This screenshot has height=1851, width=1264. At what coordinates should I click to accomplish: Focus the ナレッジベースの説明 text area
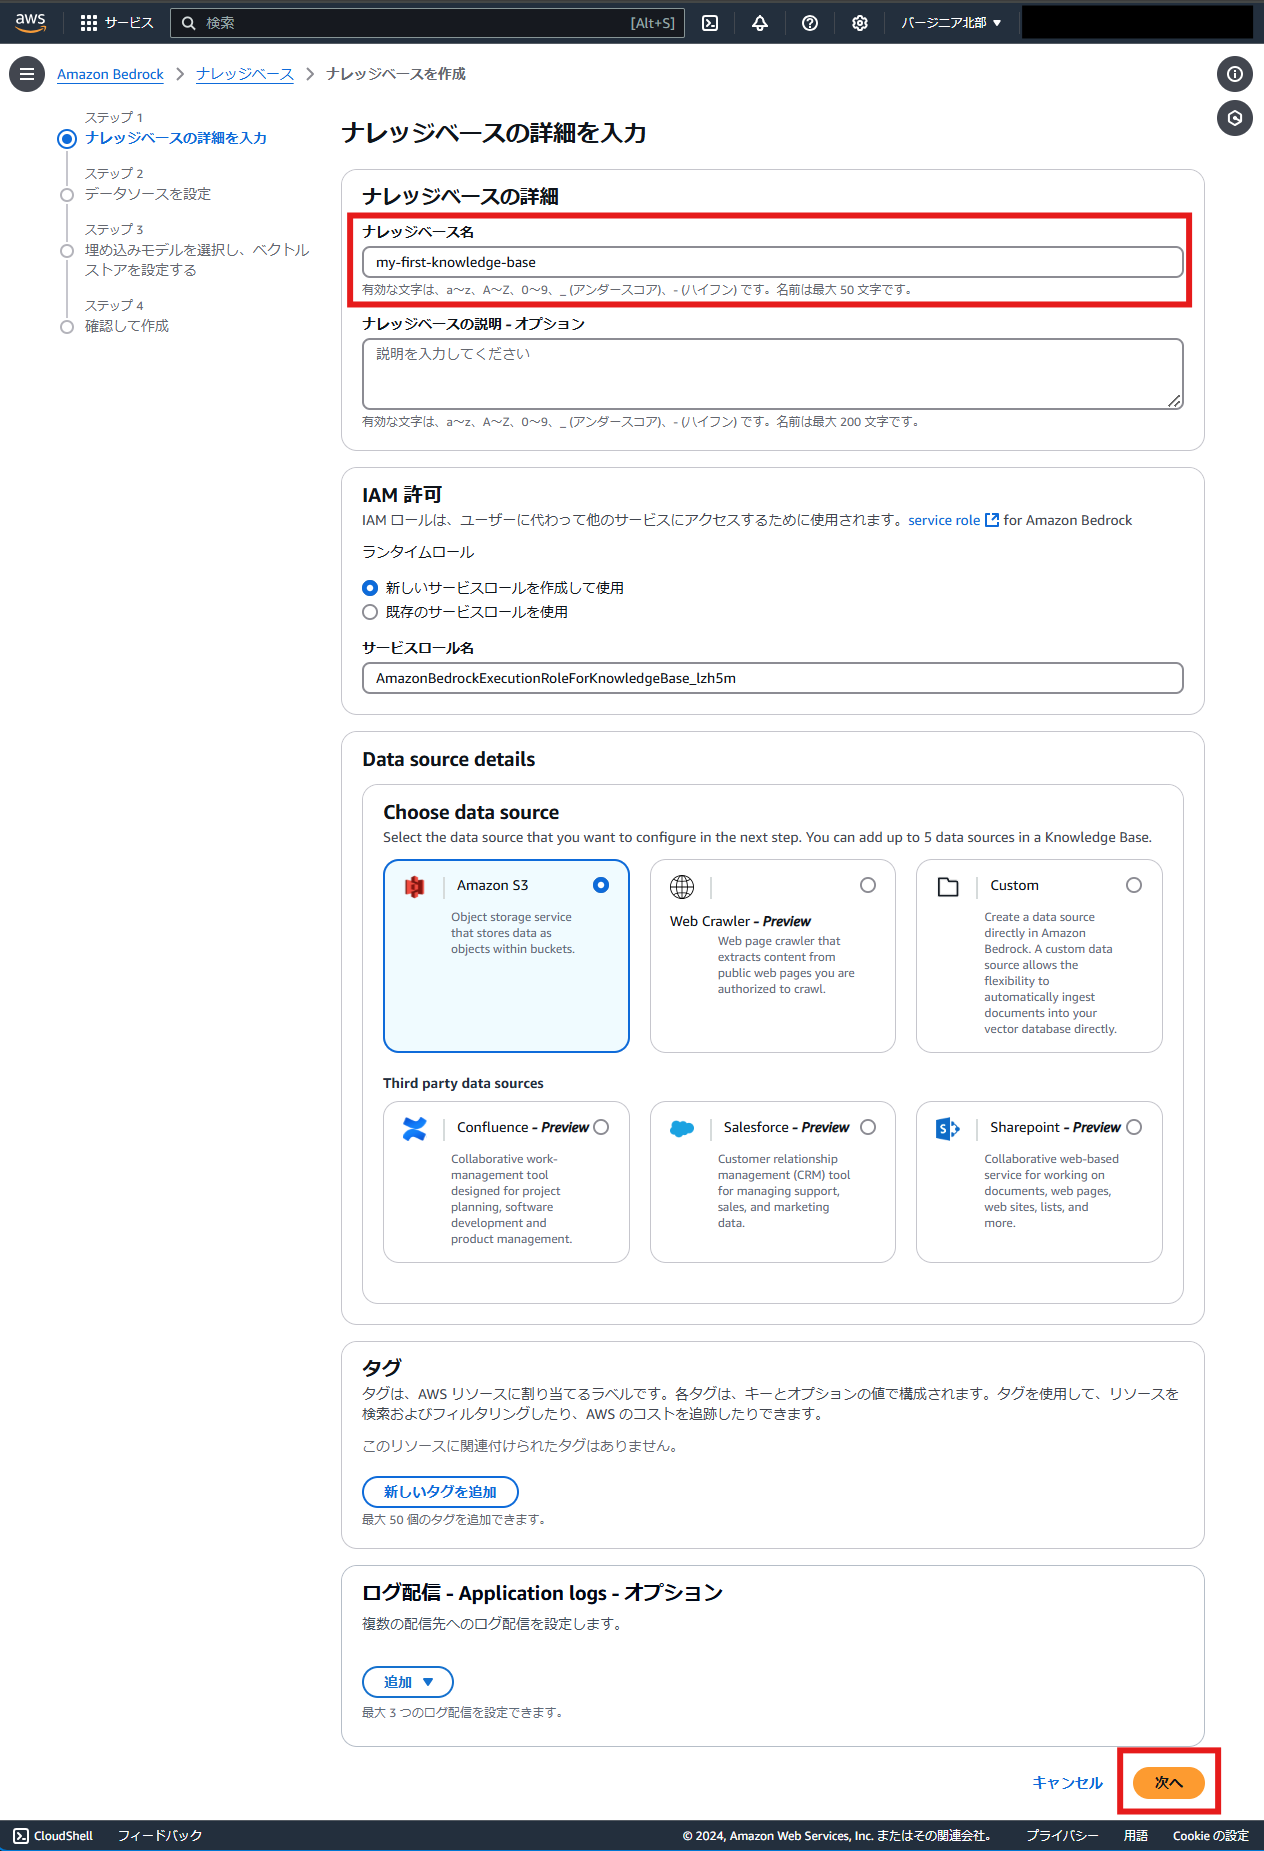773,374
